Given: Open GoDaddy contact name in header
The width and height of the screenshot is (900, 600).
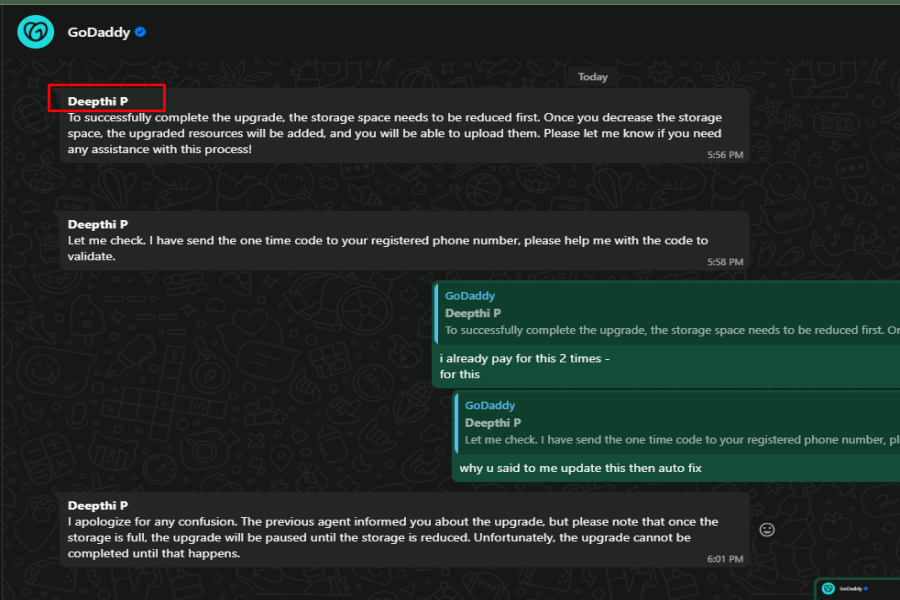Looking at the screenshot, I should click(99, 32).
